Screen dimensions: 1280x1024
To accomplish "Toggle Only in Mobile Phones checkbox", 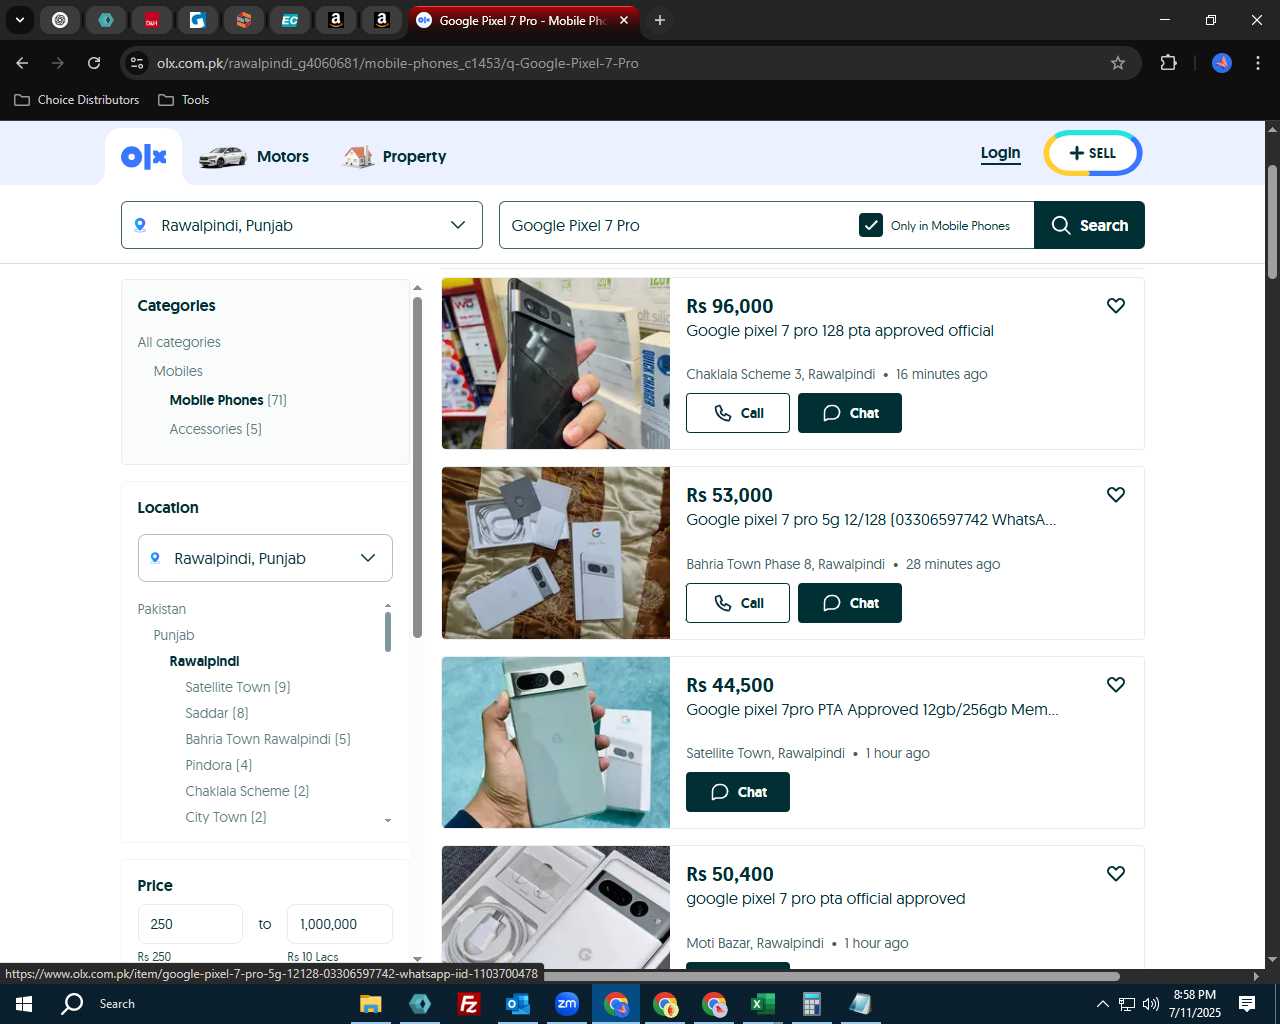I will pyautogui.click(x=871, y=225).
